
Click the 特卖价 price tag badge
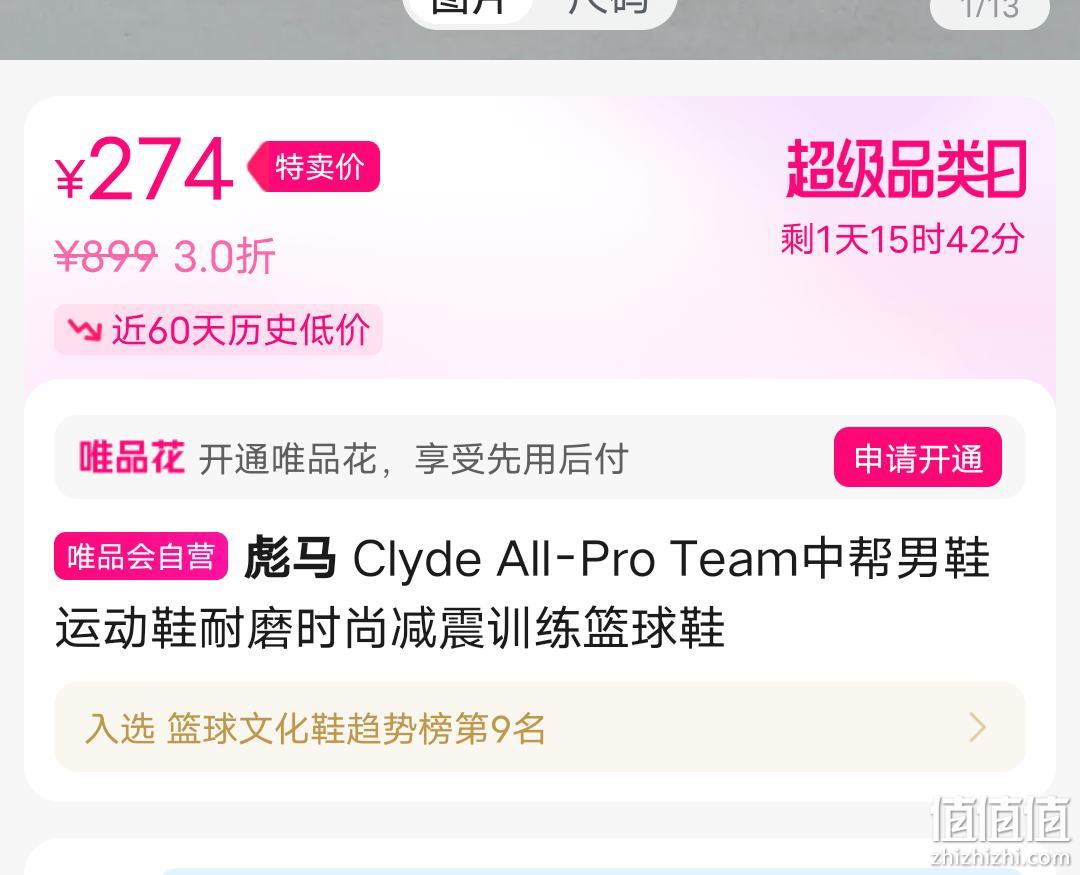pyautogui.click(x=314, y=167)
